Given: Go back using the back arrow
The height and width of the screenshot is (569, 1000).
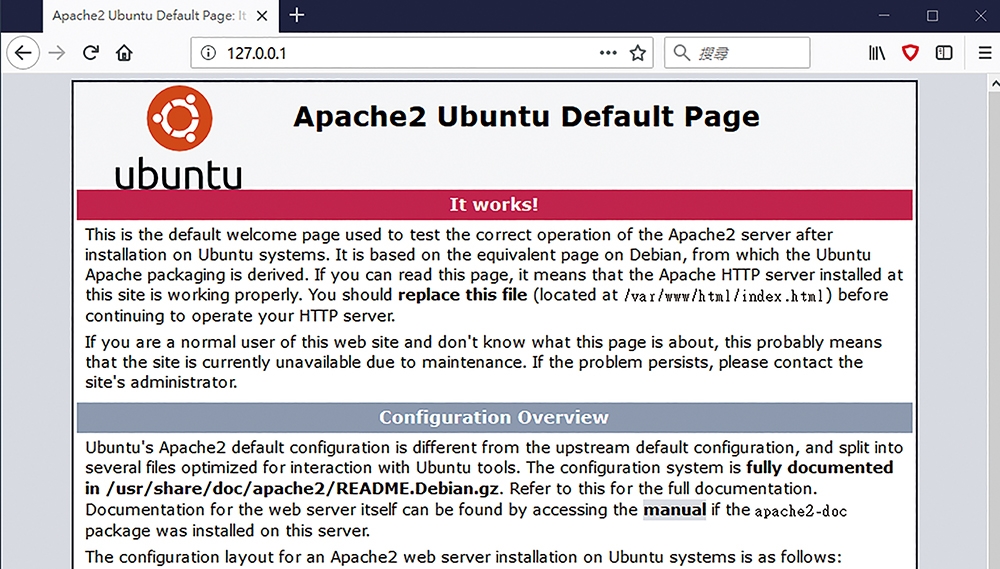Looking at the screenshot, I should click(23, 53).
